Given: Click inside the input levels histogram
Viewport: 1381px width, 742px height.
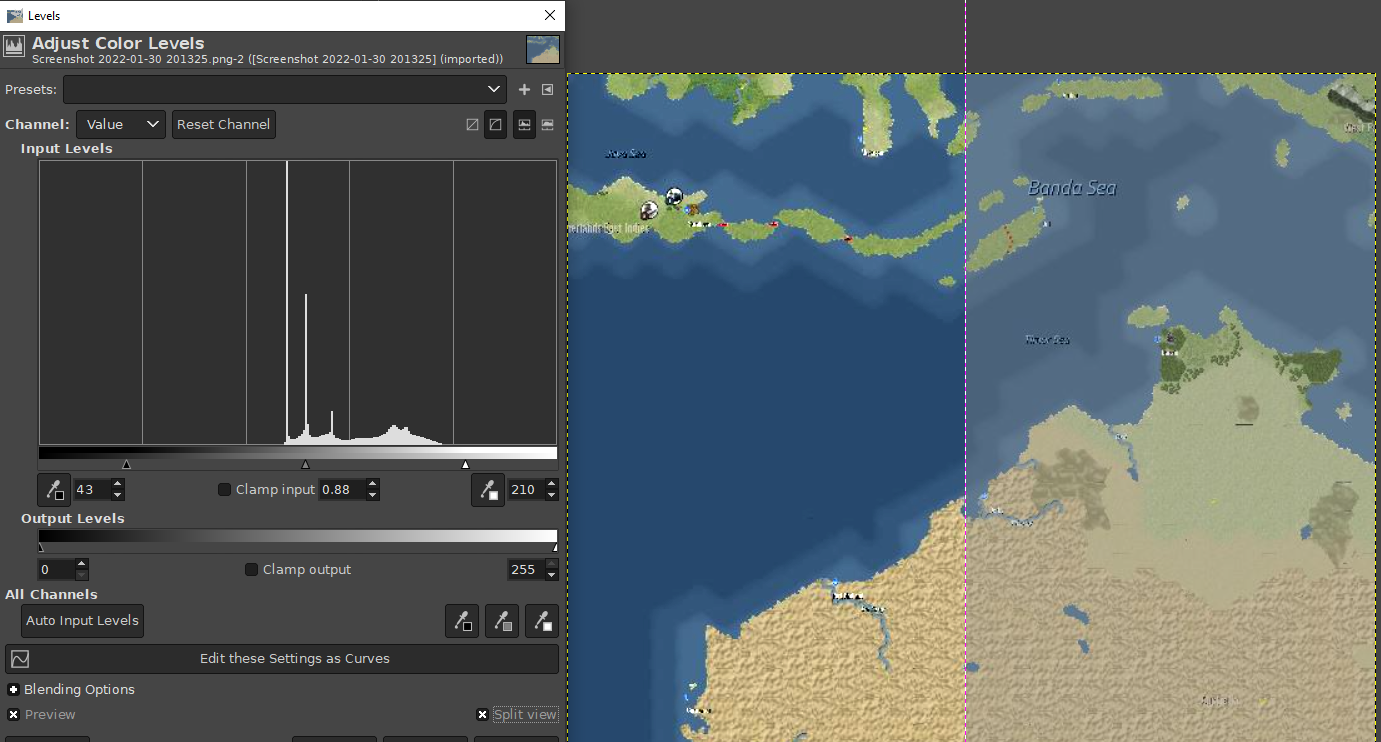Looking at the screenshot, I should 298,302.
